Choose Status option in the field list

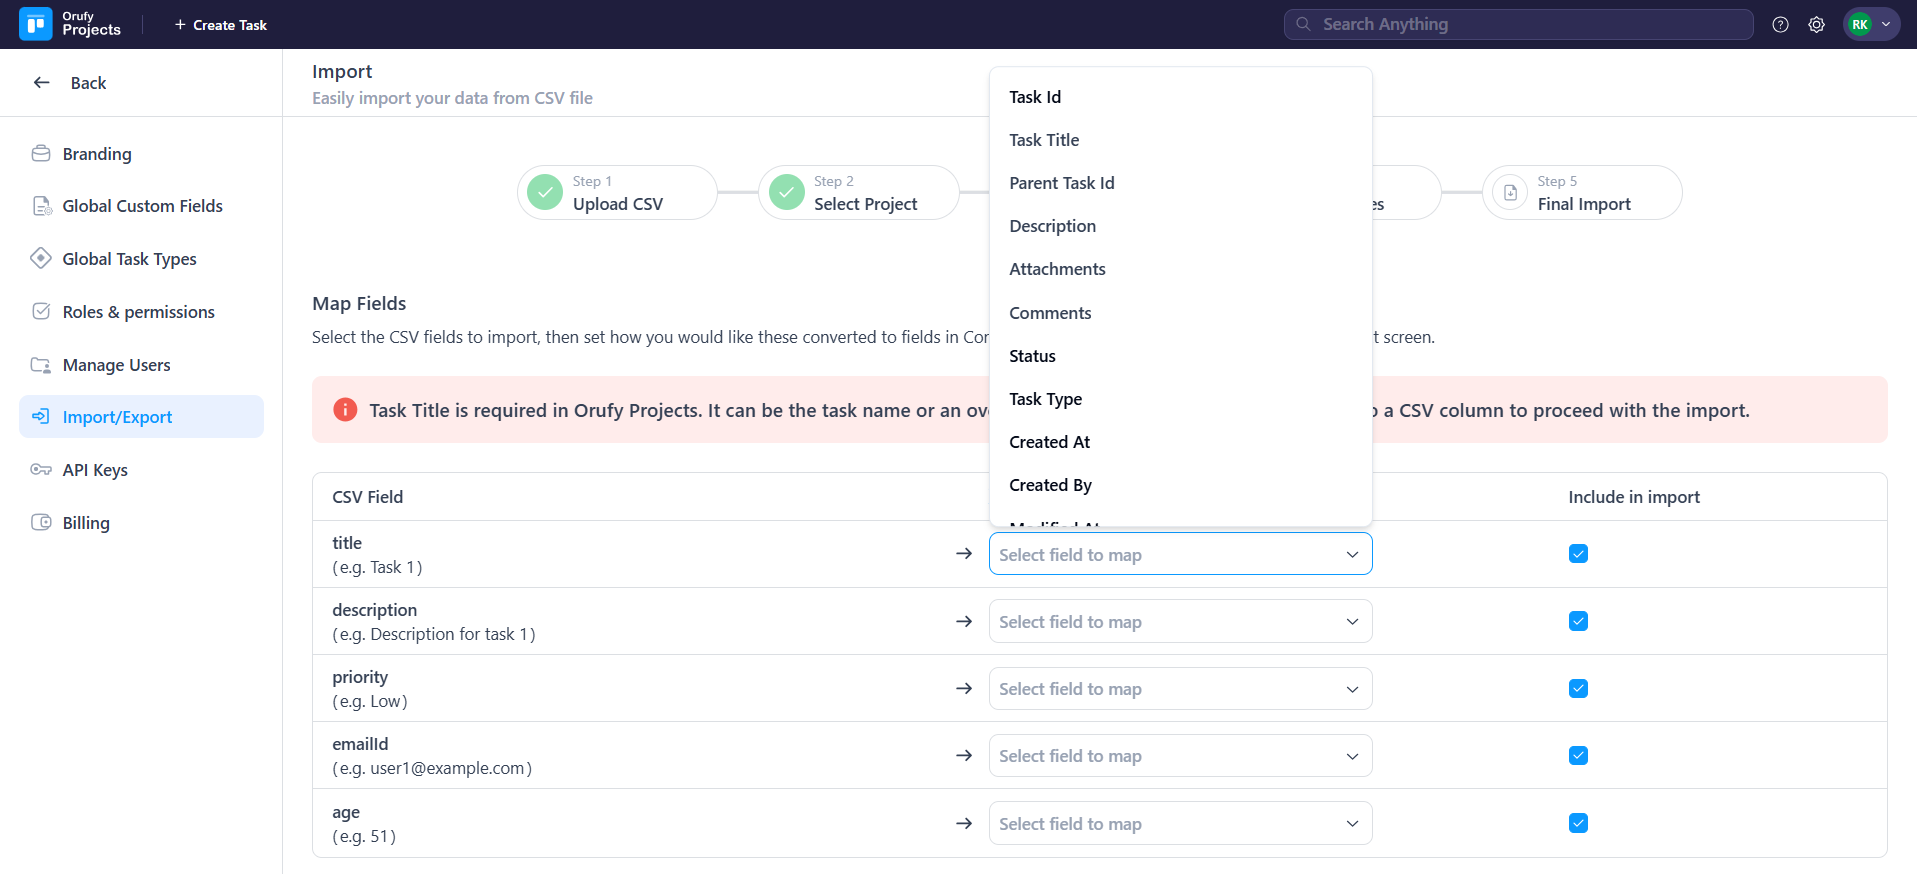pyautogui.click(x=1032, y=356)
